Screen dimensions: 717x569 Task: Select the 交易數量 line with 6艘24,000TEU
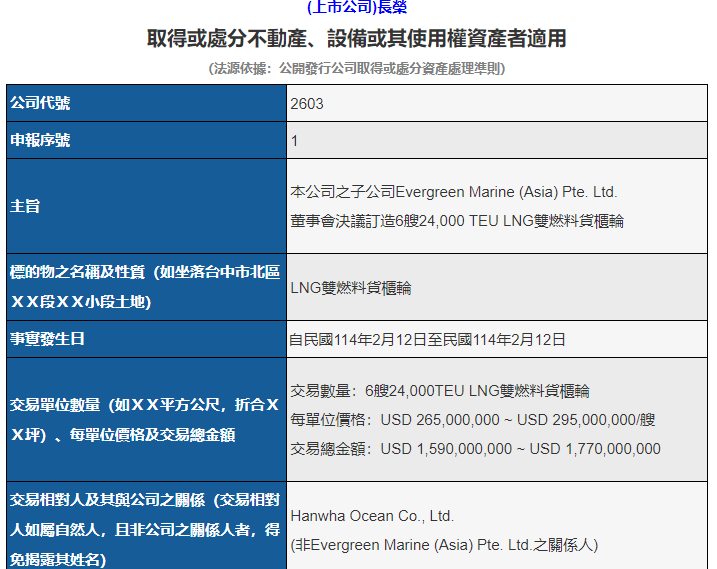(440, 391)
